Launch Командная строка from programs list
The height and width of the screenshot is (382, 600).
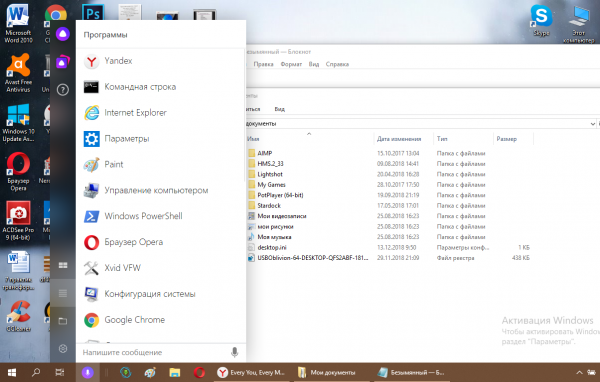point(161,87)
